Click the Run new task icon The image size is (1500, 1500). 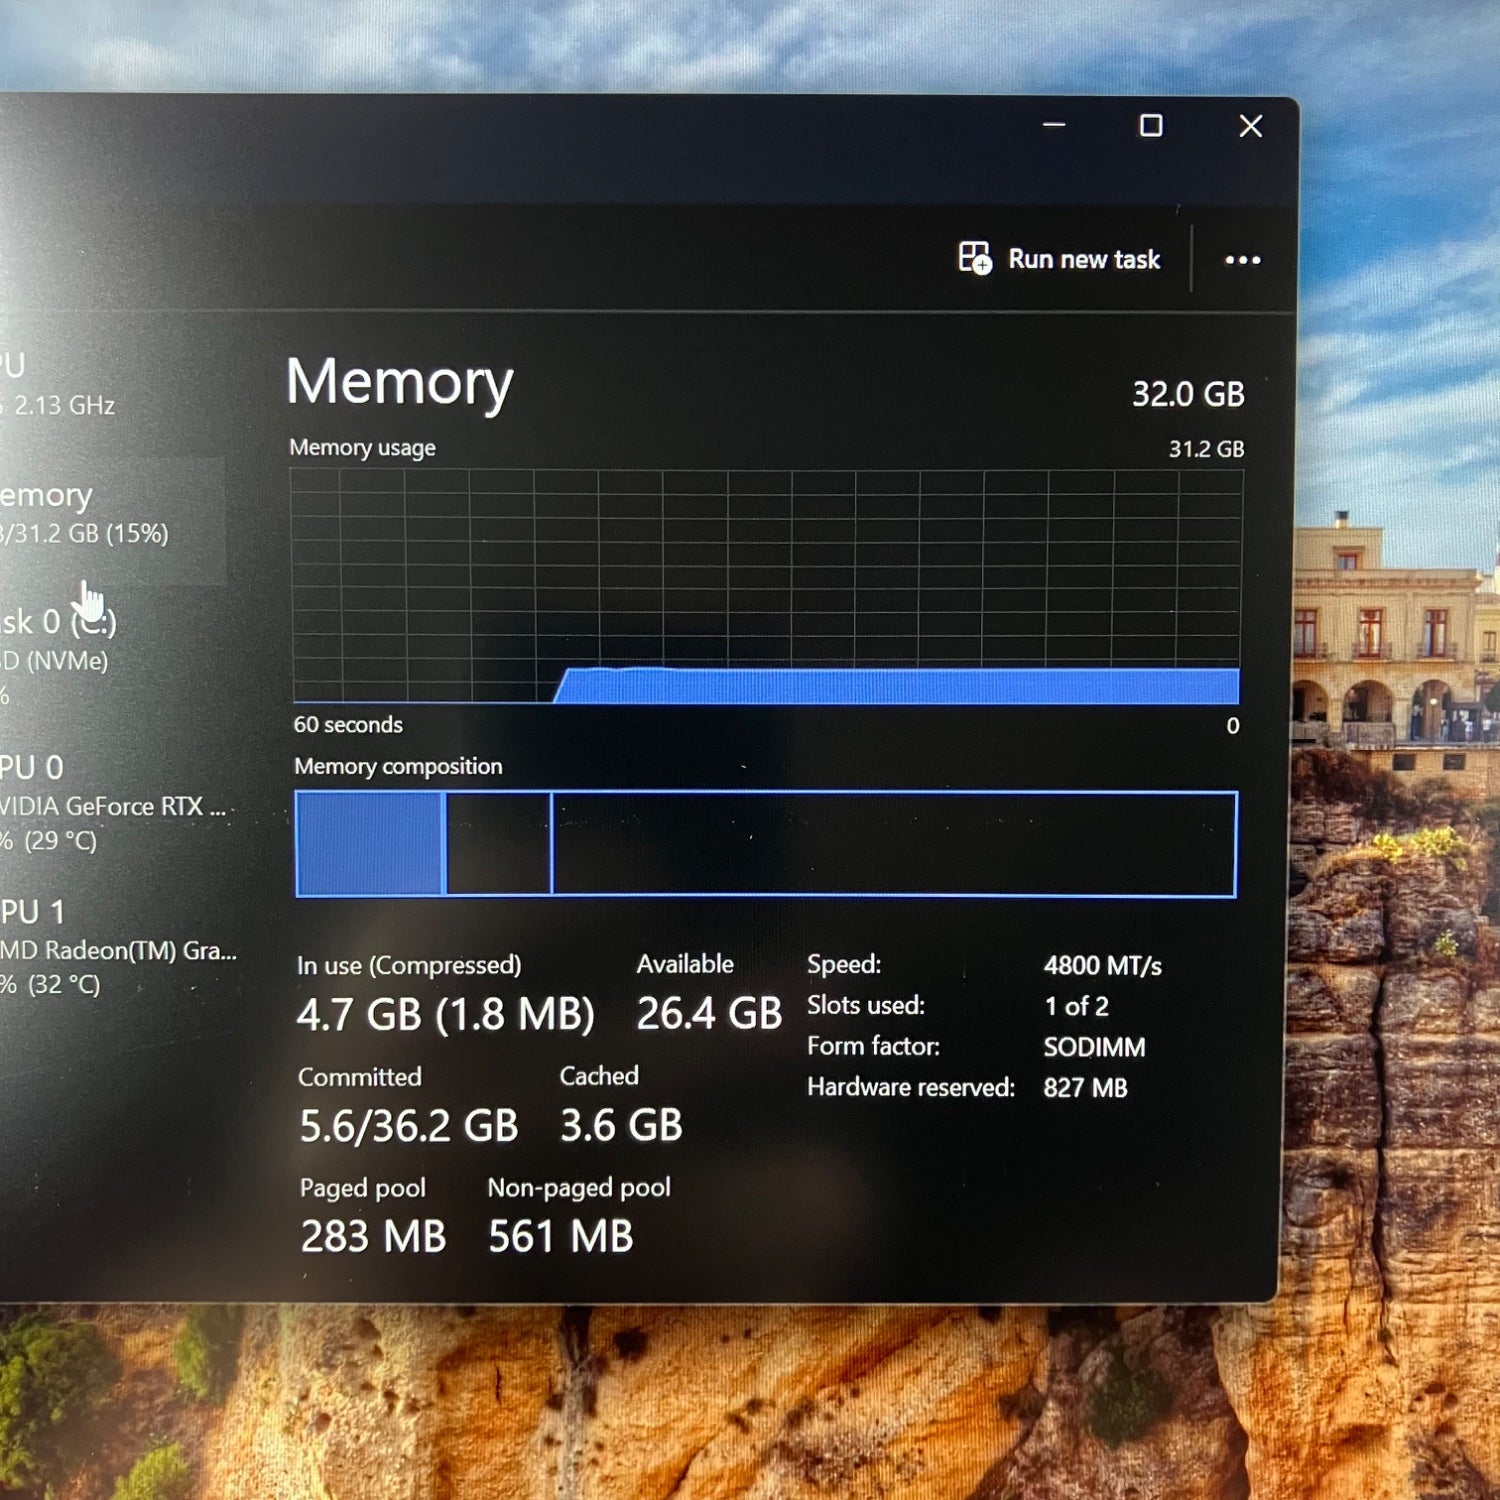click(974, 258)
